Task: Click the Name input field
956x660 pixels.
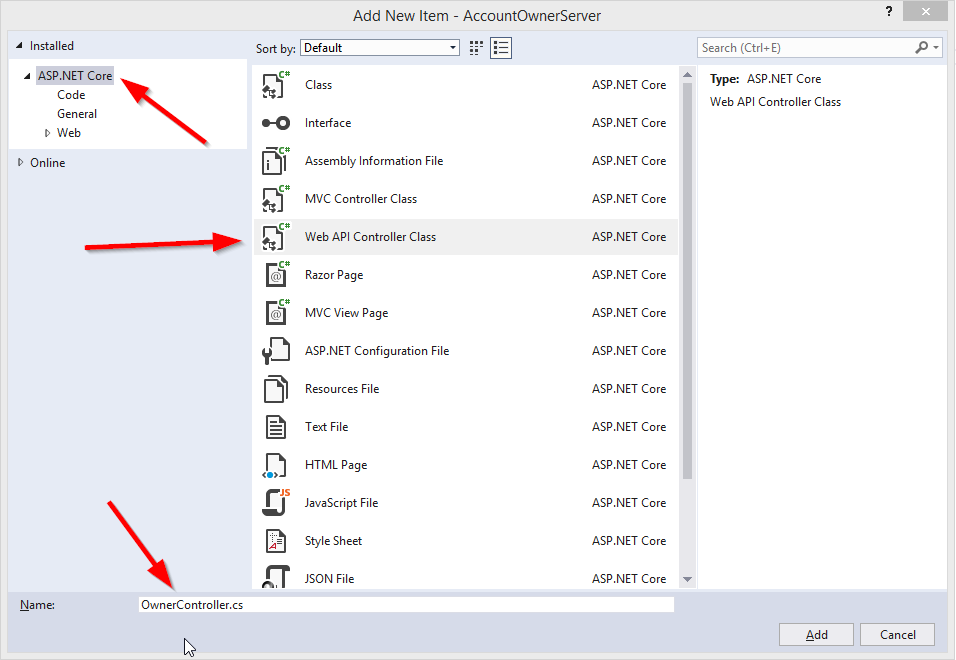Action: pos(406,605)
